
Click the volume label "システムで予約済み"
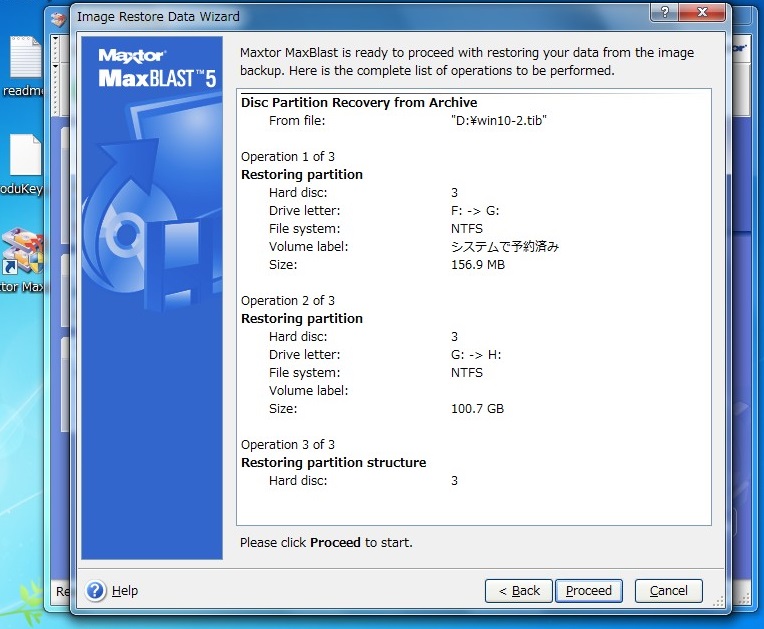[505, 247]
